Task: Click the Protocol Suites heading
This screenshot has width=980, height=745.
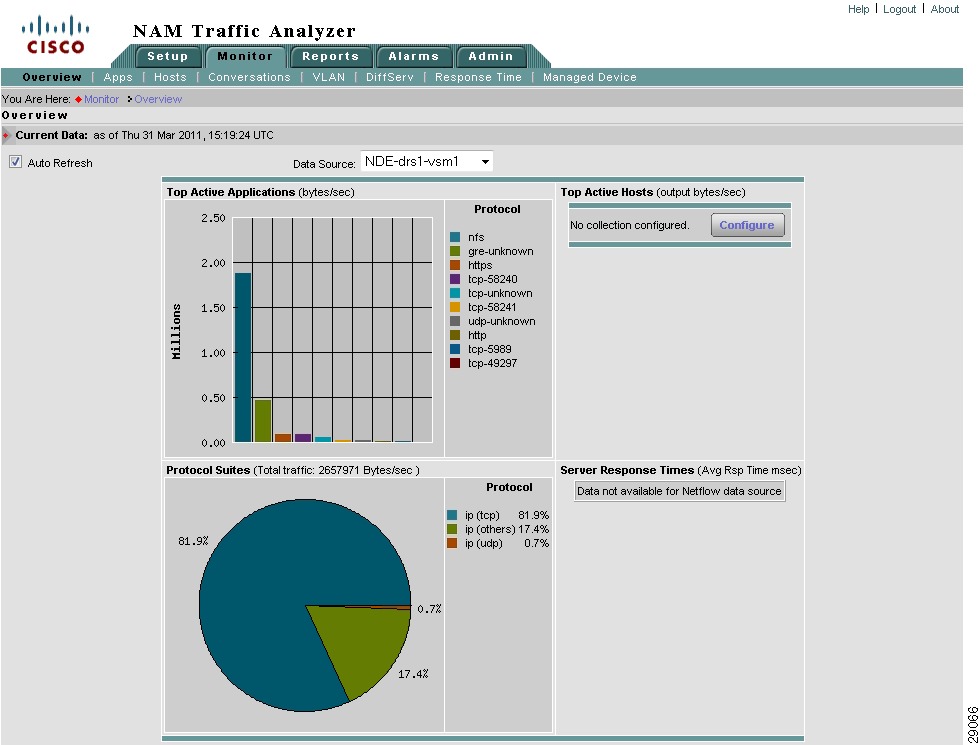Action: click(208, 470)
